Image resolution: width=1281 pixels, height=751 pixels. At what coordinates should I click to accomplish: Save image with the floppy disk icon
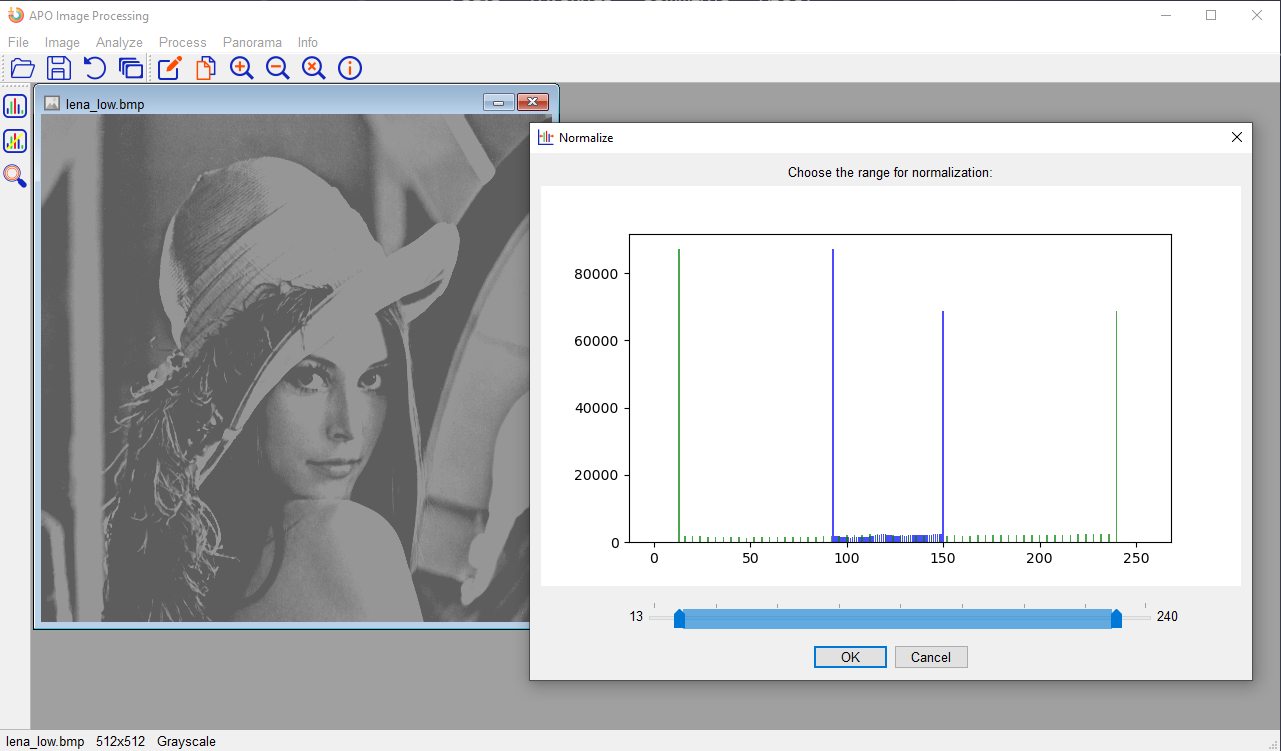[x=59, y=68]
